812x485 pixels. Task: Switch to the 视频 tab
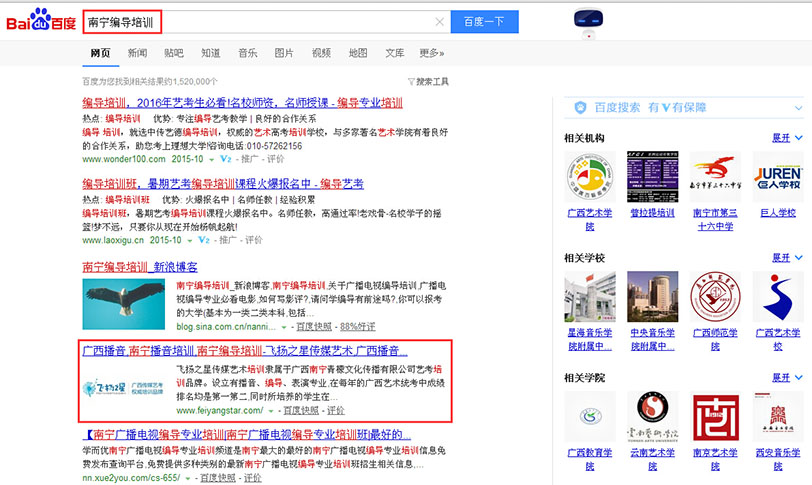point(321,53)
